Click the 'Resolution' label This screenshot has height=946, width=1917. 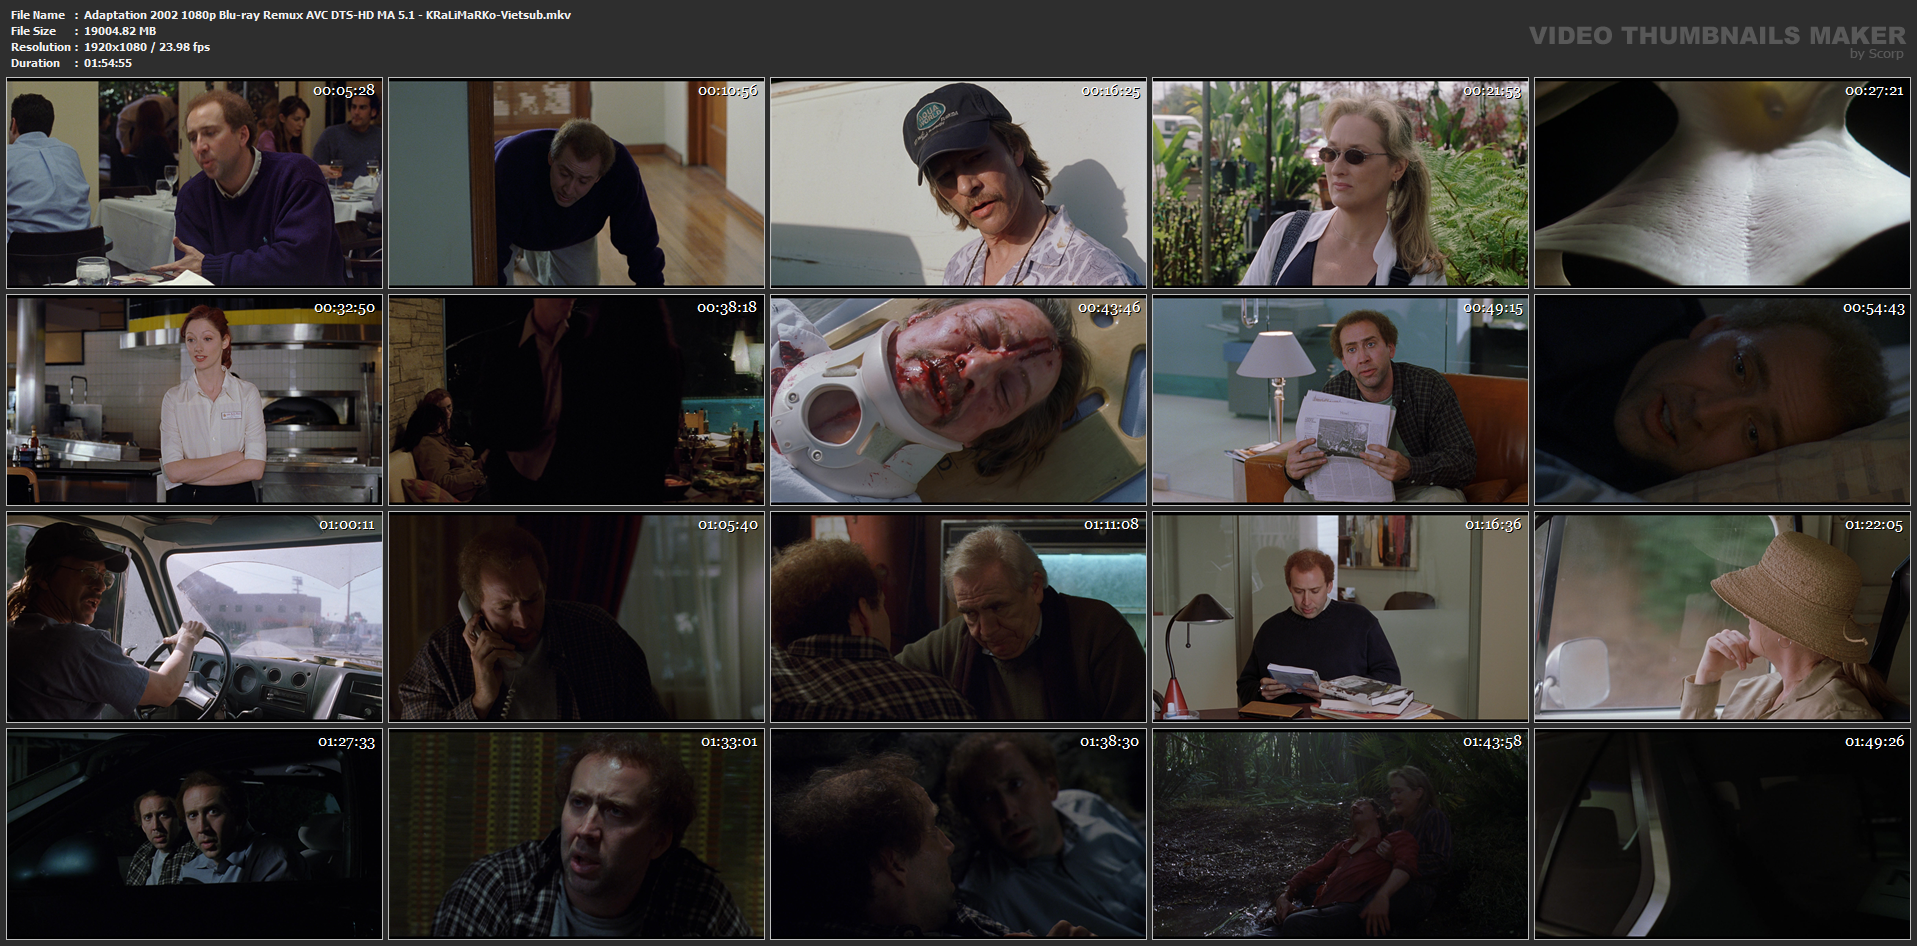pos(41,47)
